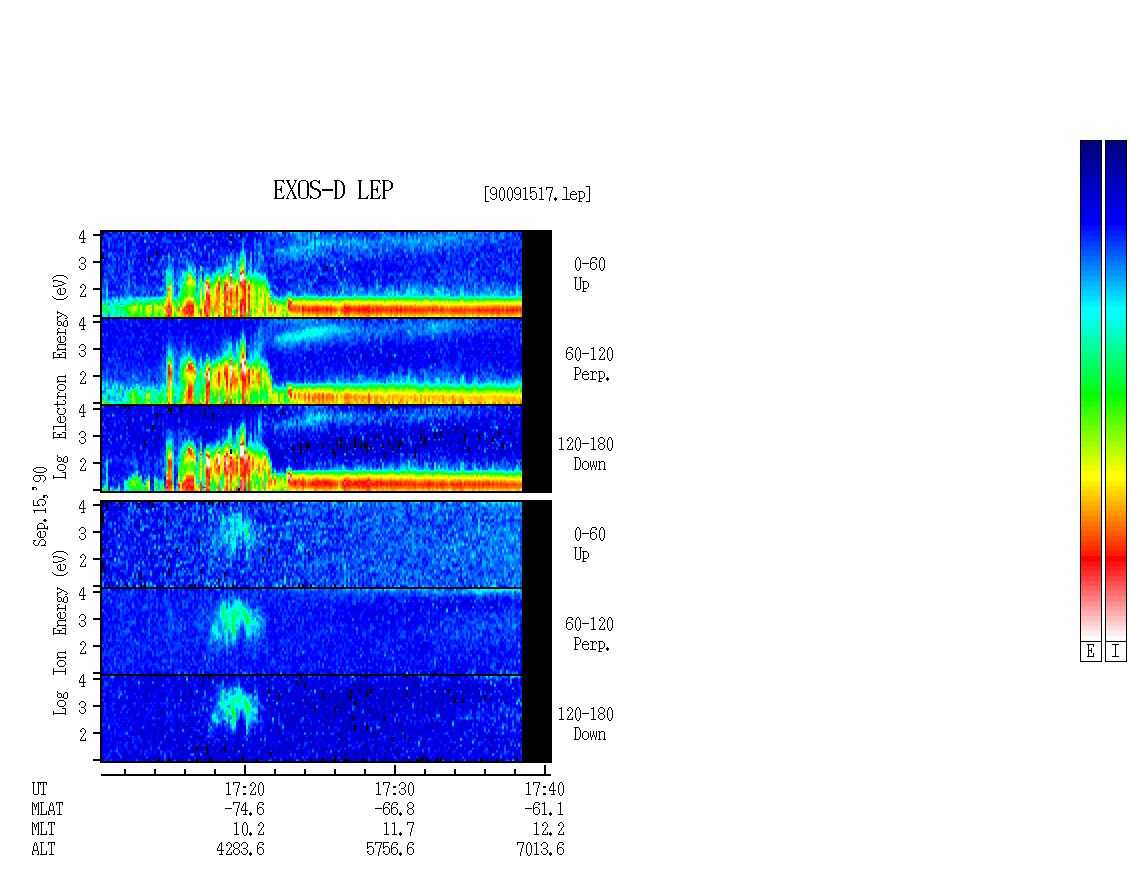The width and height of the screenshot is (1130, 875).
Task: Click the MLT value 12.2
Action: point(548,830)
